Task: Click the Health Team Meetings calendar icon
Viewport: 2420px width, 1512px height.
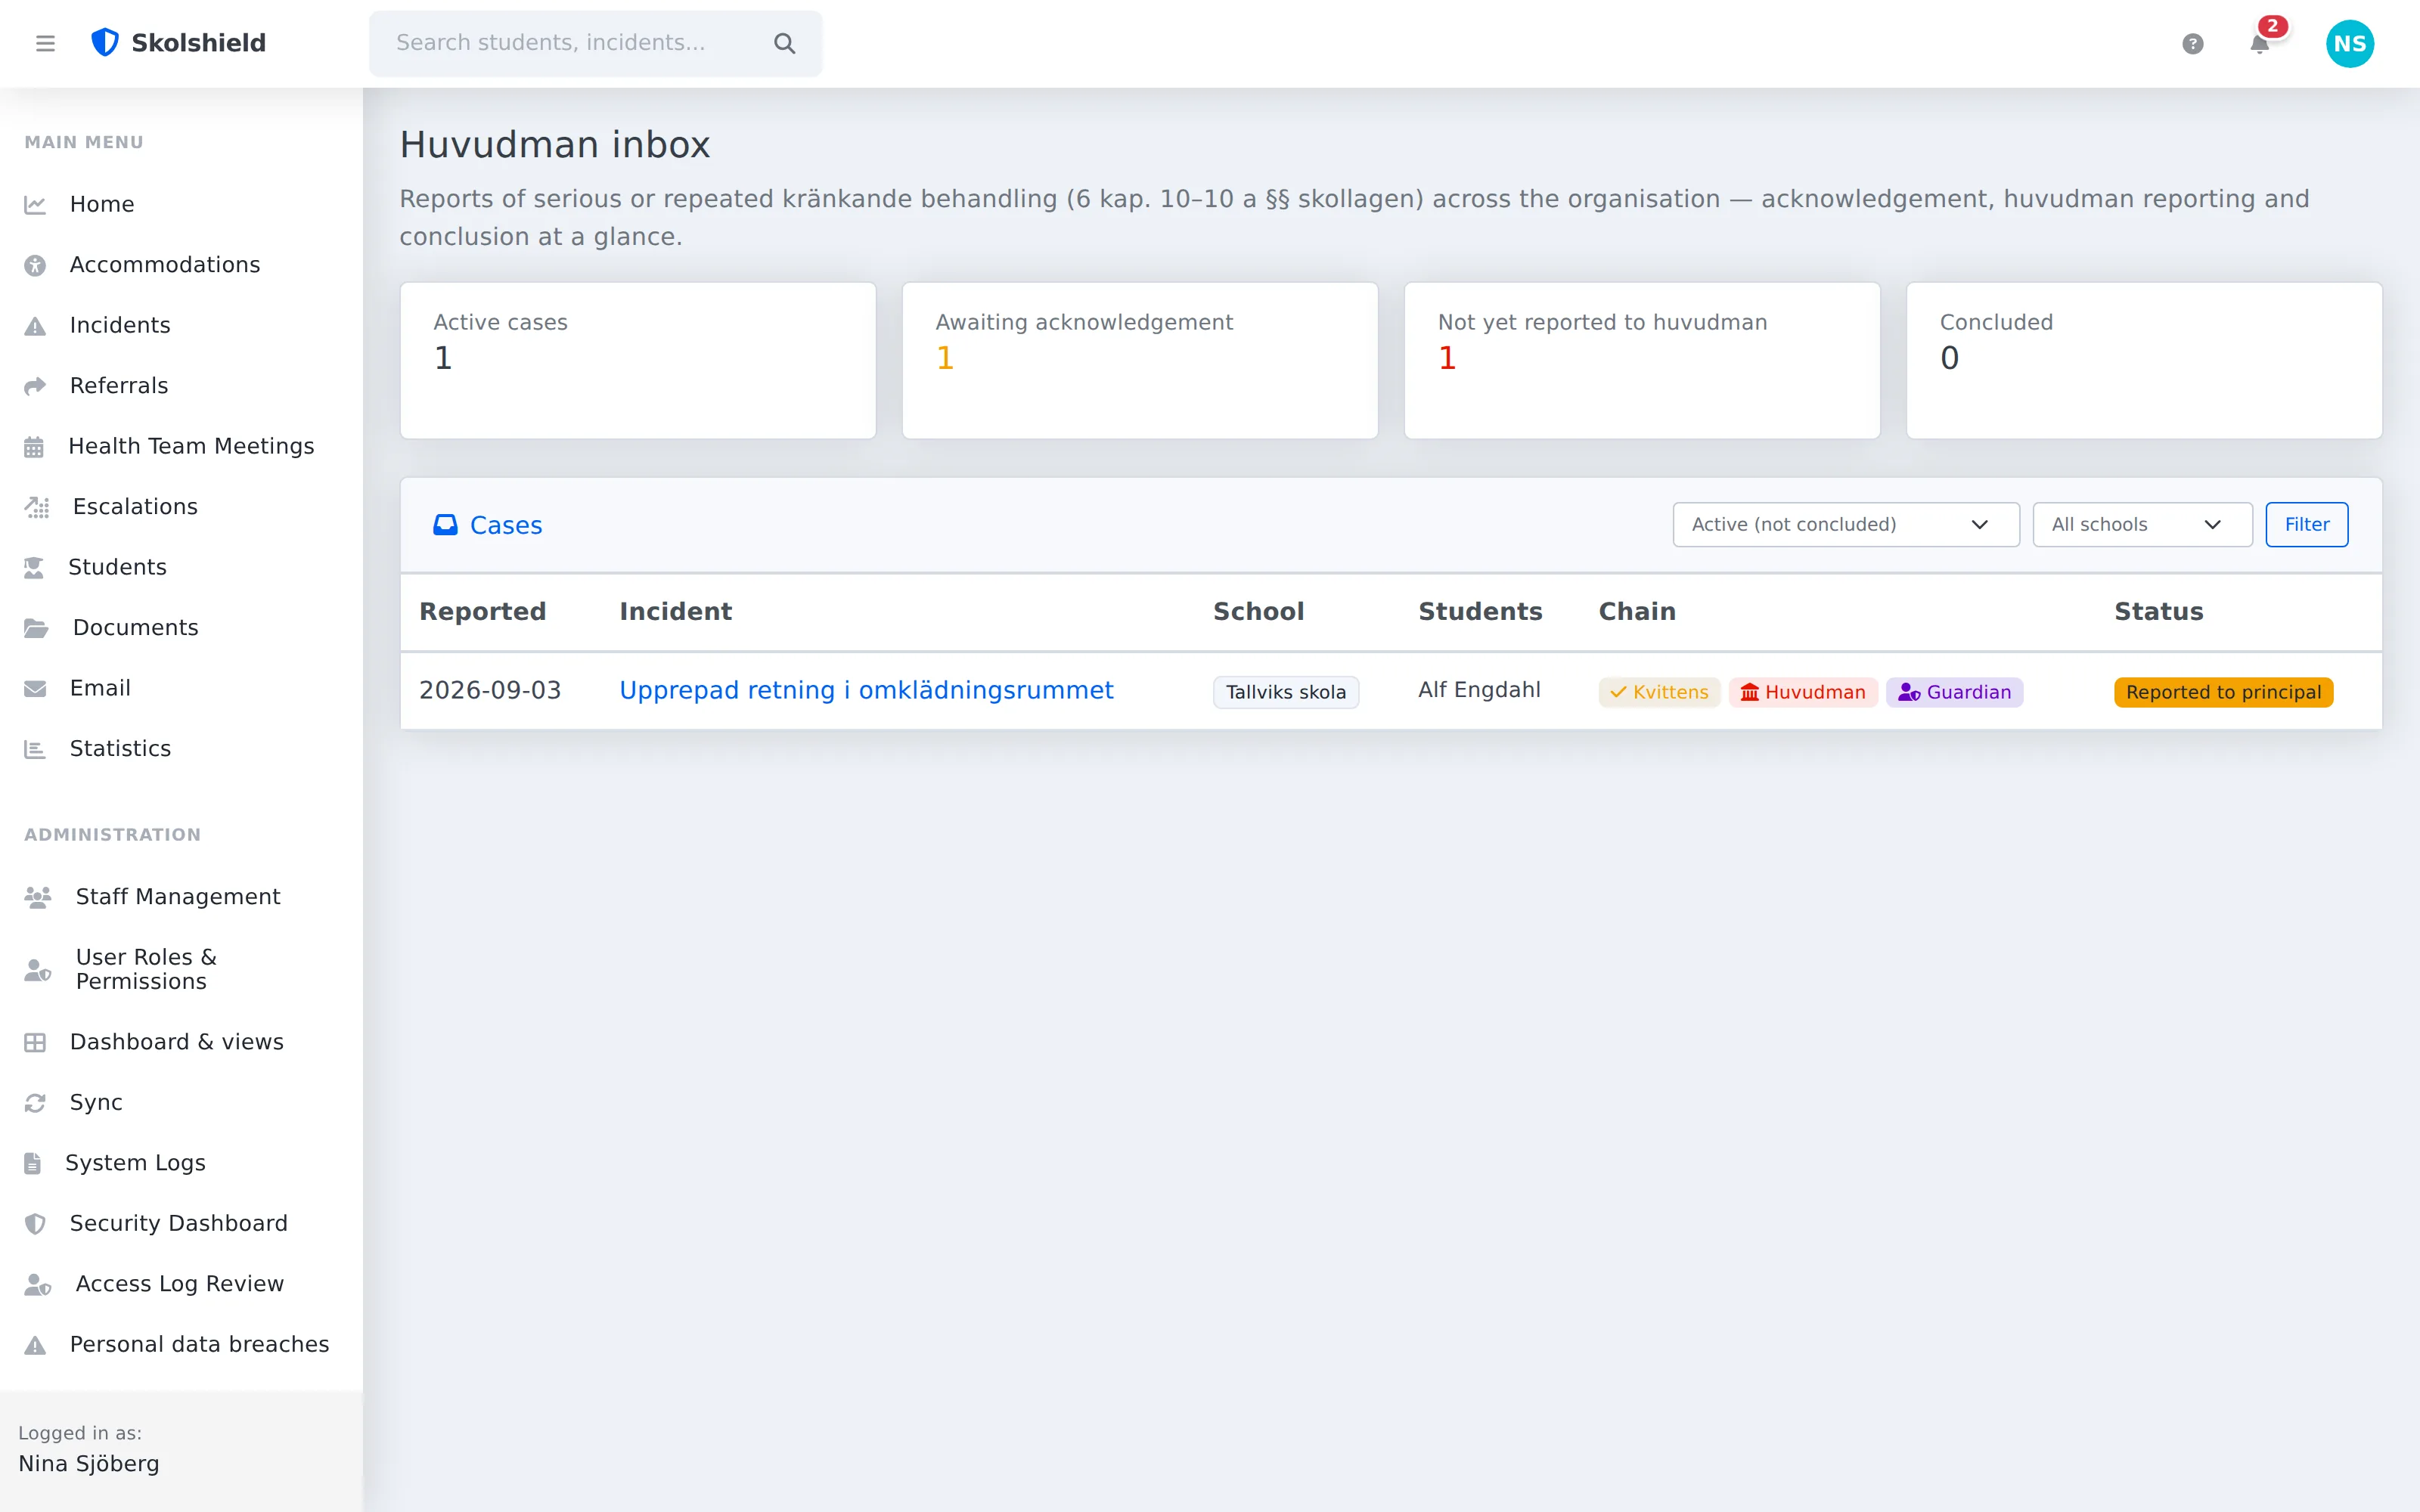Action: (34, 447)
